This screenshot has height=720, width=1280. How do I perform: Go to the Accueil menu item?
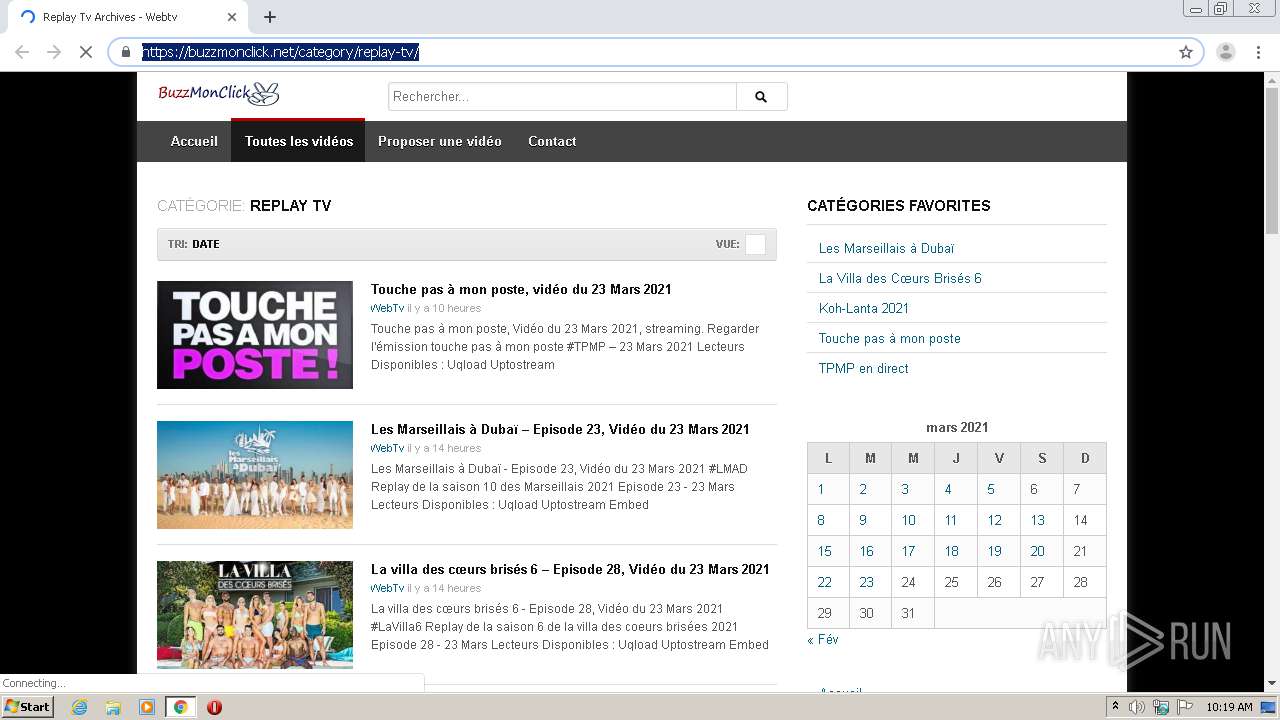point(194,141)
